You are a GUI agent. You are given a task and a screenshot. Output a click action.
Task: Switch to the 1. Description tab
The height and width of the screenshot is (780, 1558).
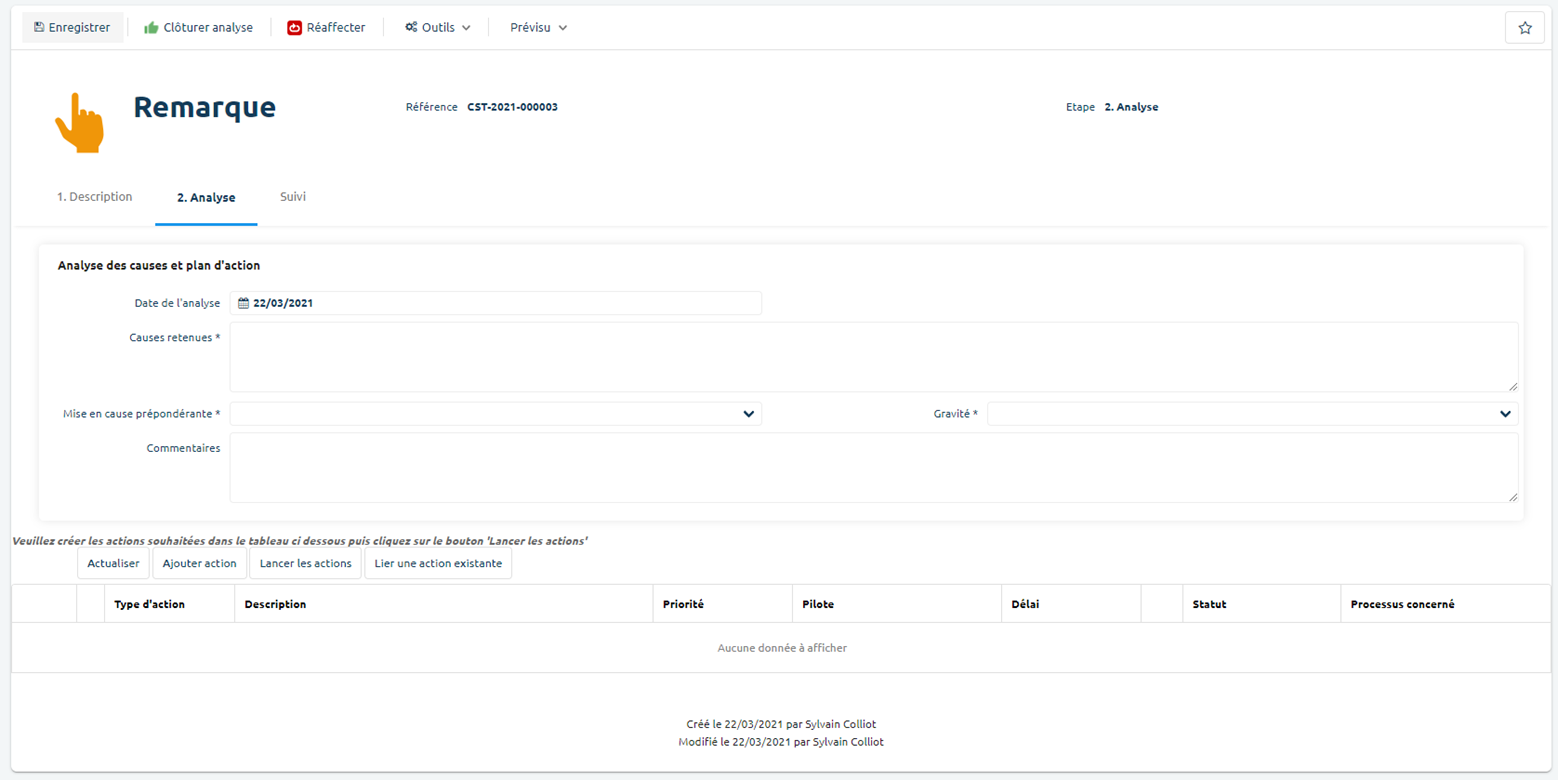(94, 197)
